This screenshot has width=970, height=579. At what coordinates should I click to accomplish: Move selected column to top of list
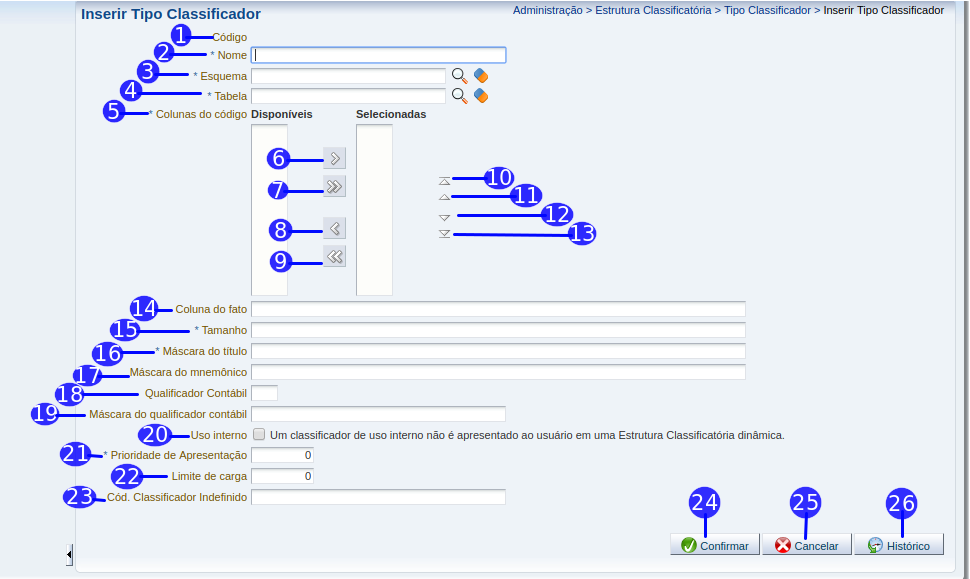click(445, 181)
